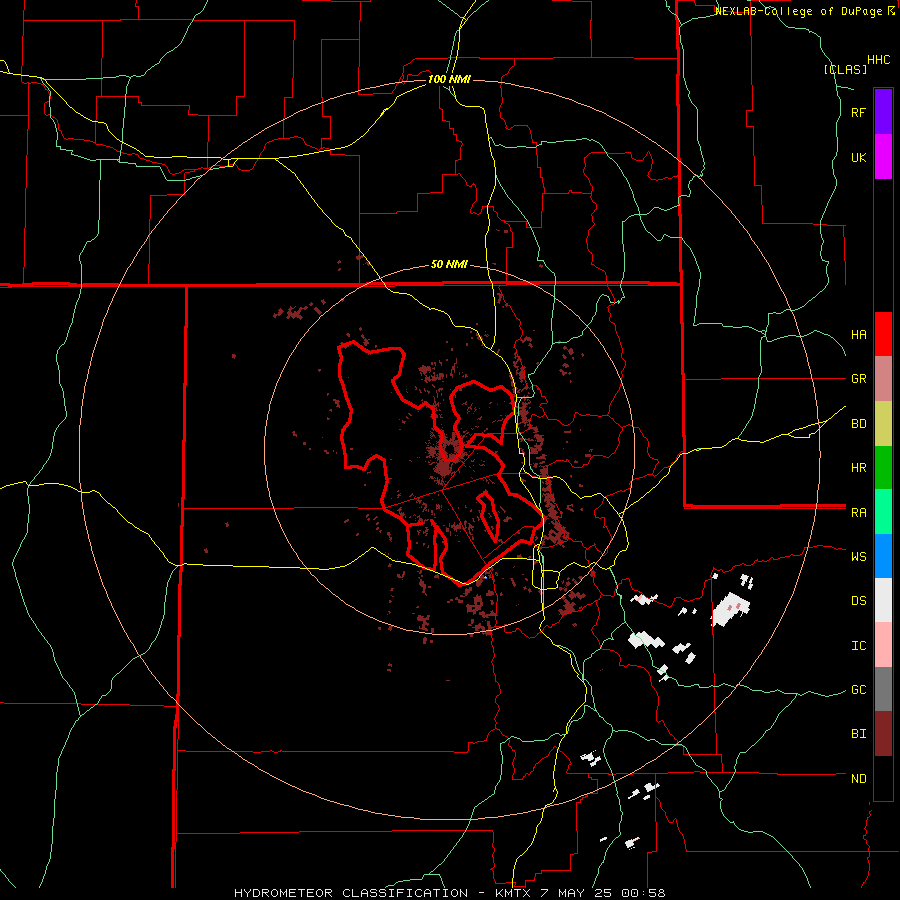This screenshot has width=900, height=900.
Task: Click the UK magenta legend swatch
Action: pyautogui.click(x=883, y=157)
